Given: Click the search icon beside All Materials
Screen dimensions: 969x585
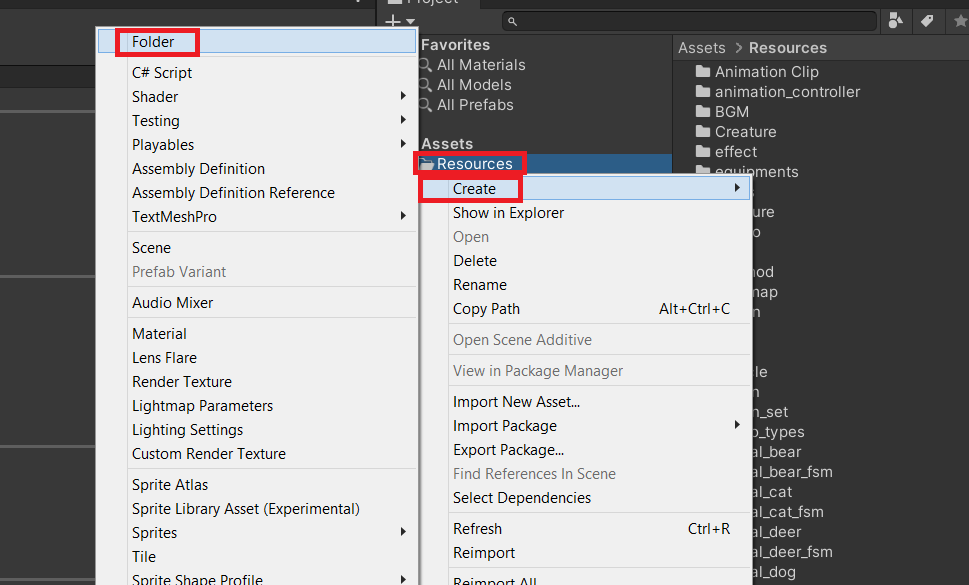Looking at the screenshot, I should click(425, 65).
